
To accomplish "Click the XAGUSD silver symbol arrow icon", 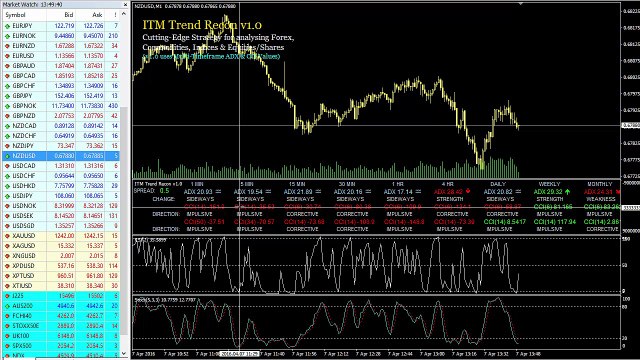I will click(x=7, y=246).
